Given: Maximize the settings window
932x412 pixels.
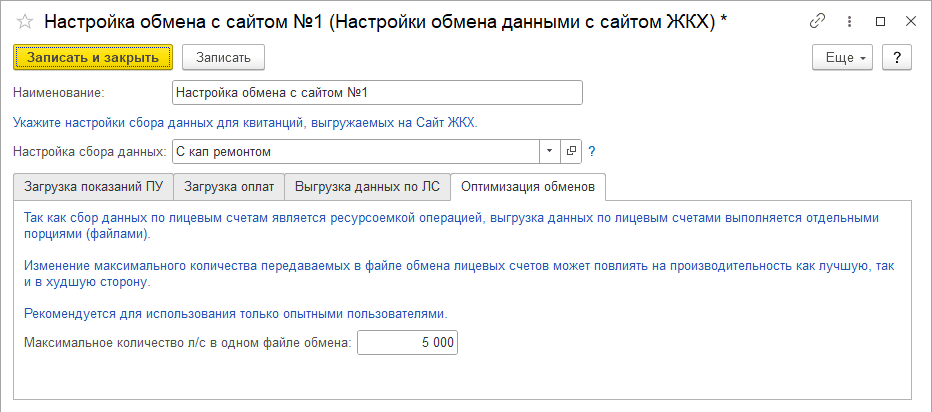Looking at the screenshot, I should point(881,22).
